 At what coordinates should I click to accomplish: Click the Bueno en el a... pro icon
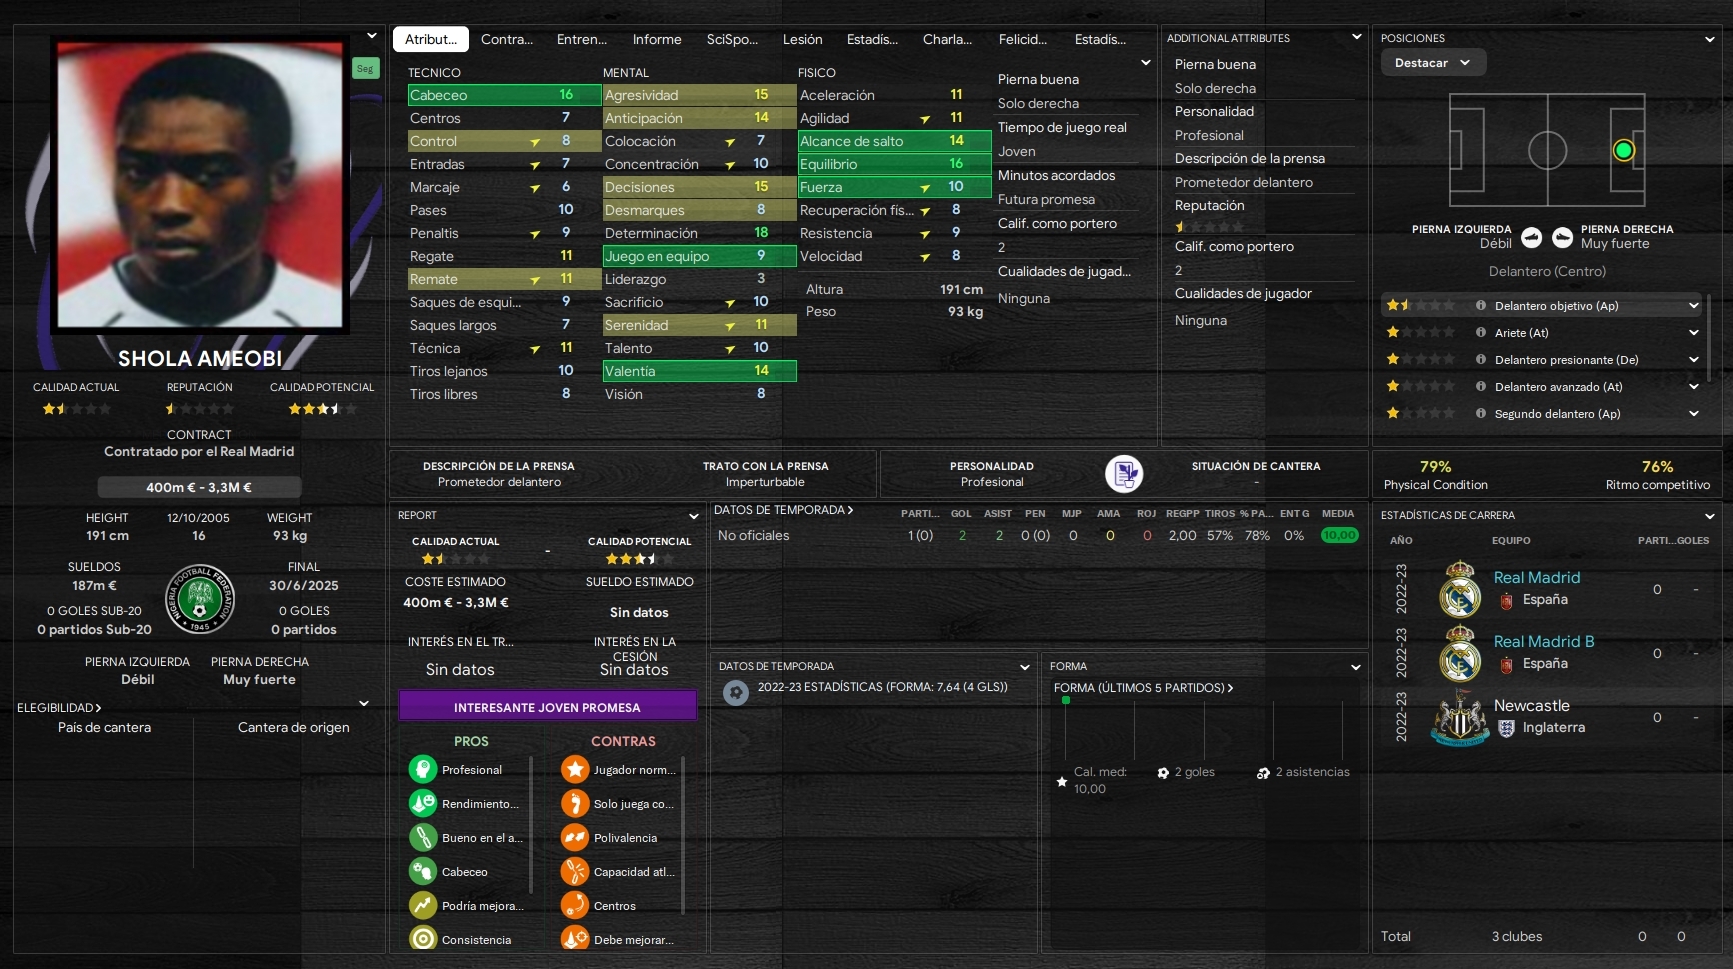[x=423, y=837]
